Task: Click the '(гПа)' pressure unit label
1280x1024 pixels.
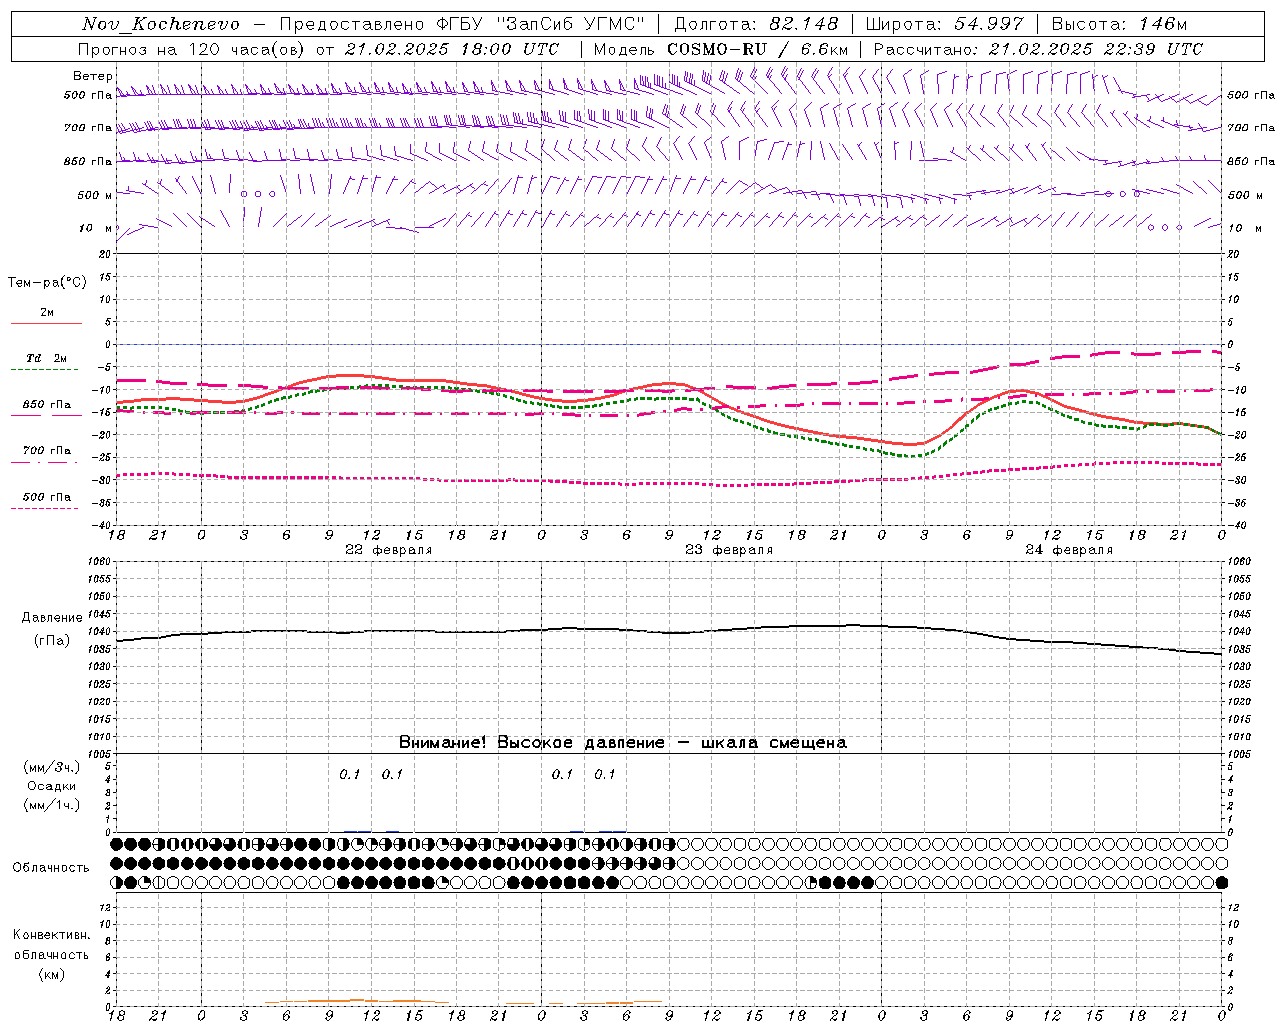Action: coord(50,641)
